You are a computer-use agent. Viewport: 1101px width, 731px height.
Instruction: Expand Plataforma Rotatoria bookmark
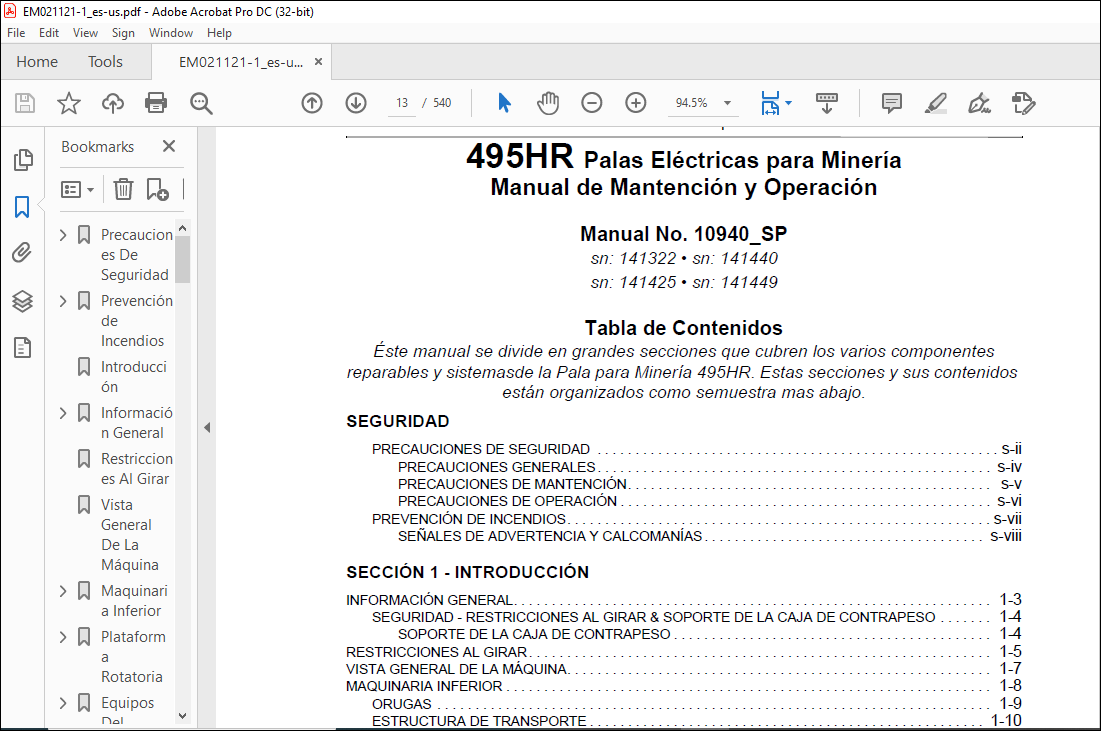(63, 637)
